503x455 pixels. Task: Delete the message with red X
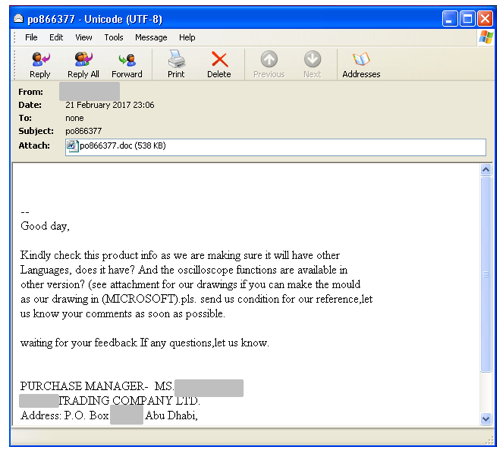(219, 65)
